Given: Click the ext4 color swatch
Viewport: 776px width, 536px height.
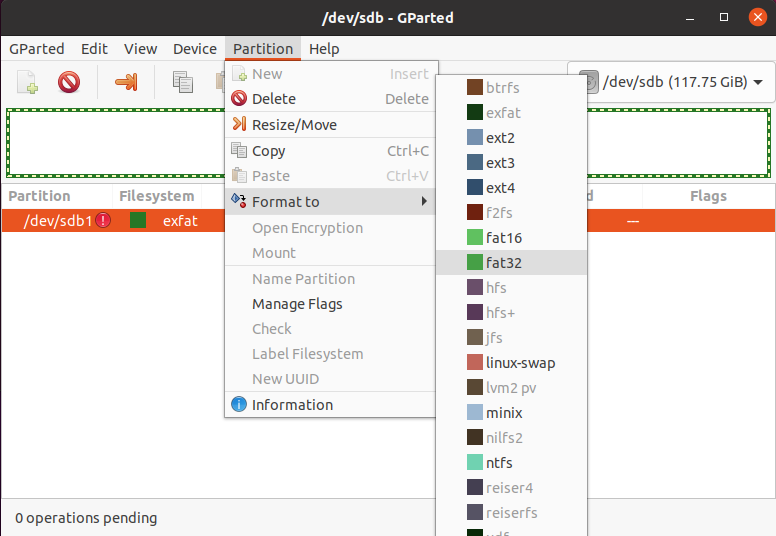Looking at the screenshot, I should point(475,188).
